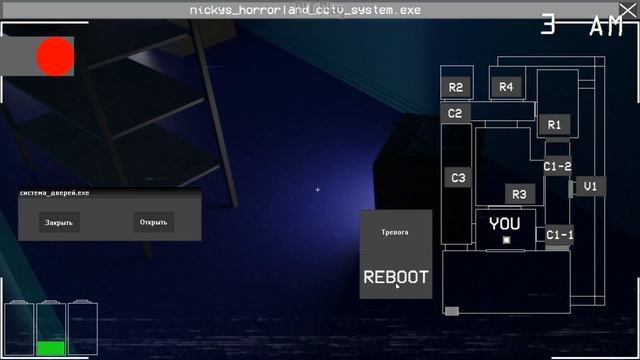Click the vent door marker beside V1
The width and height of the screenshot is (640, 360).
coord(571,189)
